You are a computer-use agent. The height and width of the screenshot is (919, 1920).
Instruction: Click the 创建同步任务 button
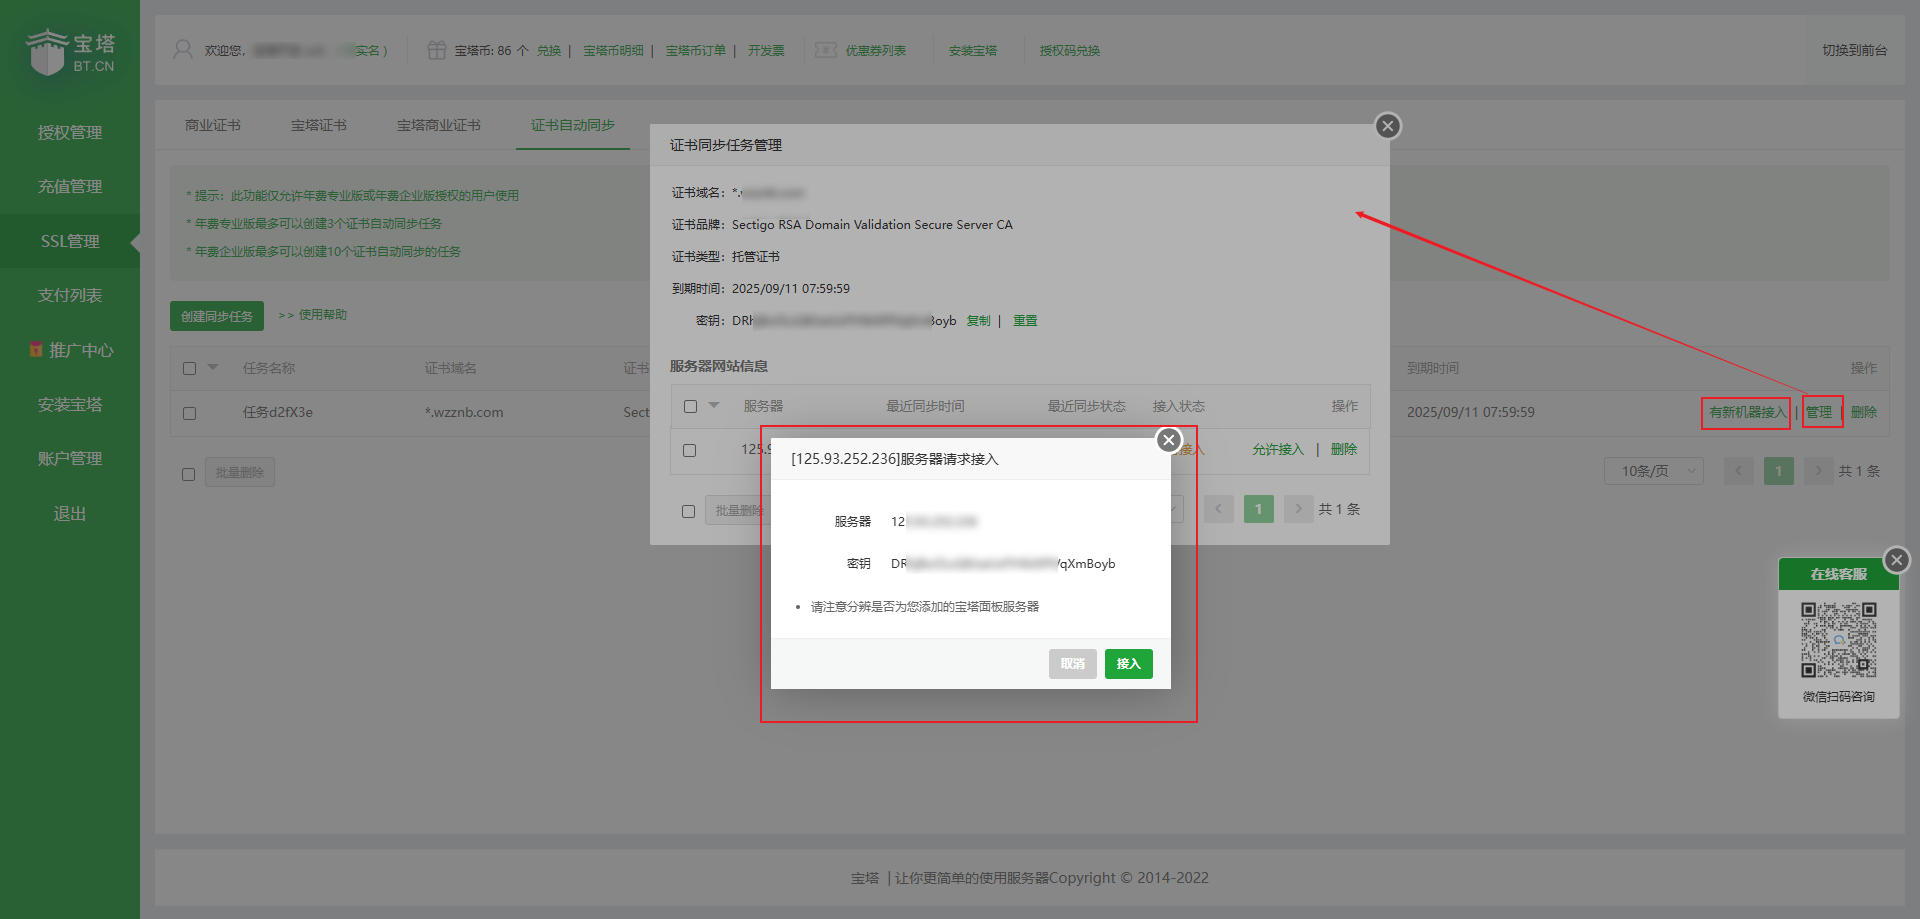217,316
